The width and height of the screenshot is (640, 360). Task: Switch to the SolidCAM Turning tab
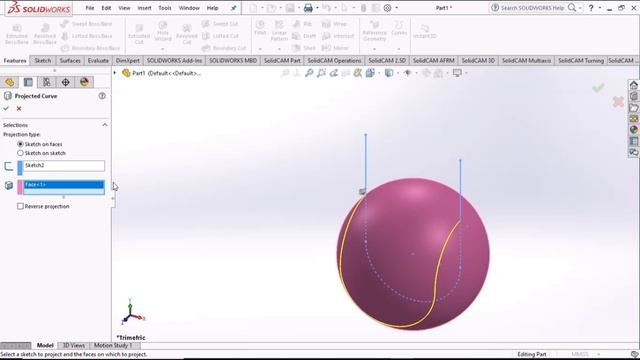pos(581,60)
